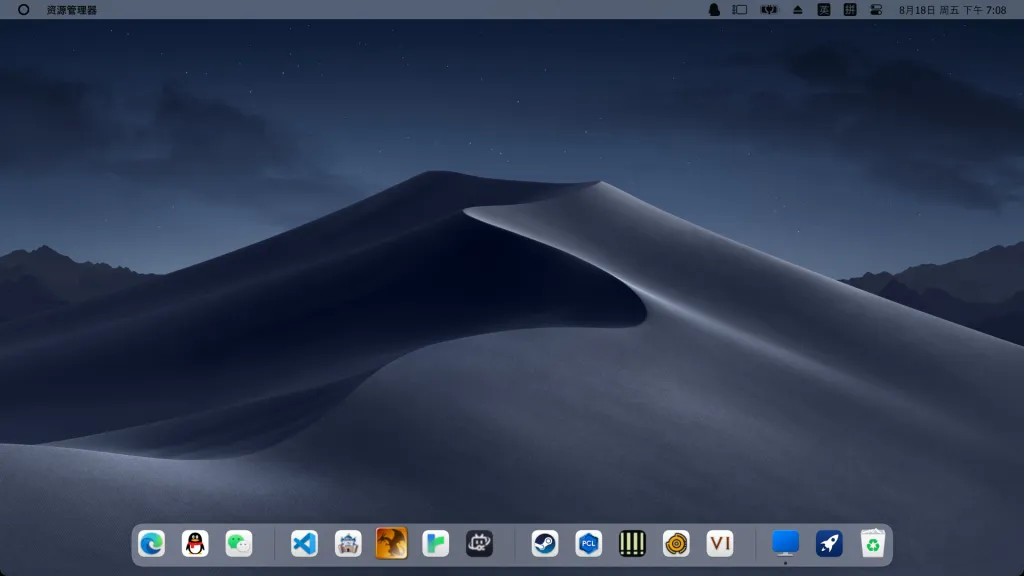Launch the orange dragon game icon

(392, 543)
